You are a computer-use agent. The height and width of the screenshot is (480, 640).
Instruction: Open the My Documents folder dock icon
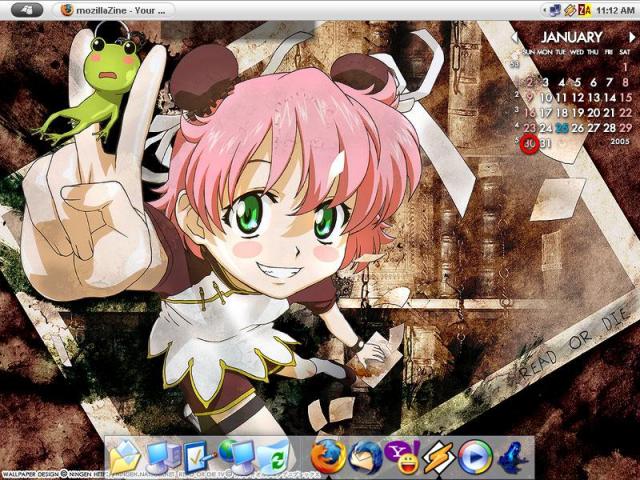click(x=124, y=457)
